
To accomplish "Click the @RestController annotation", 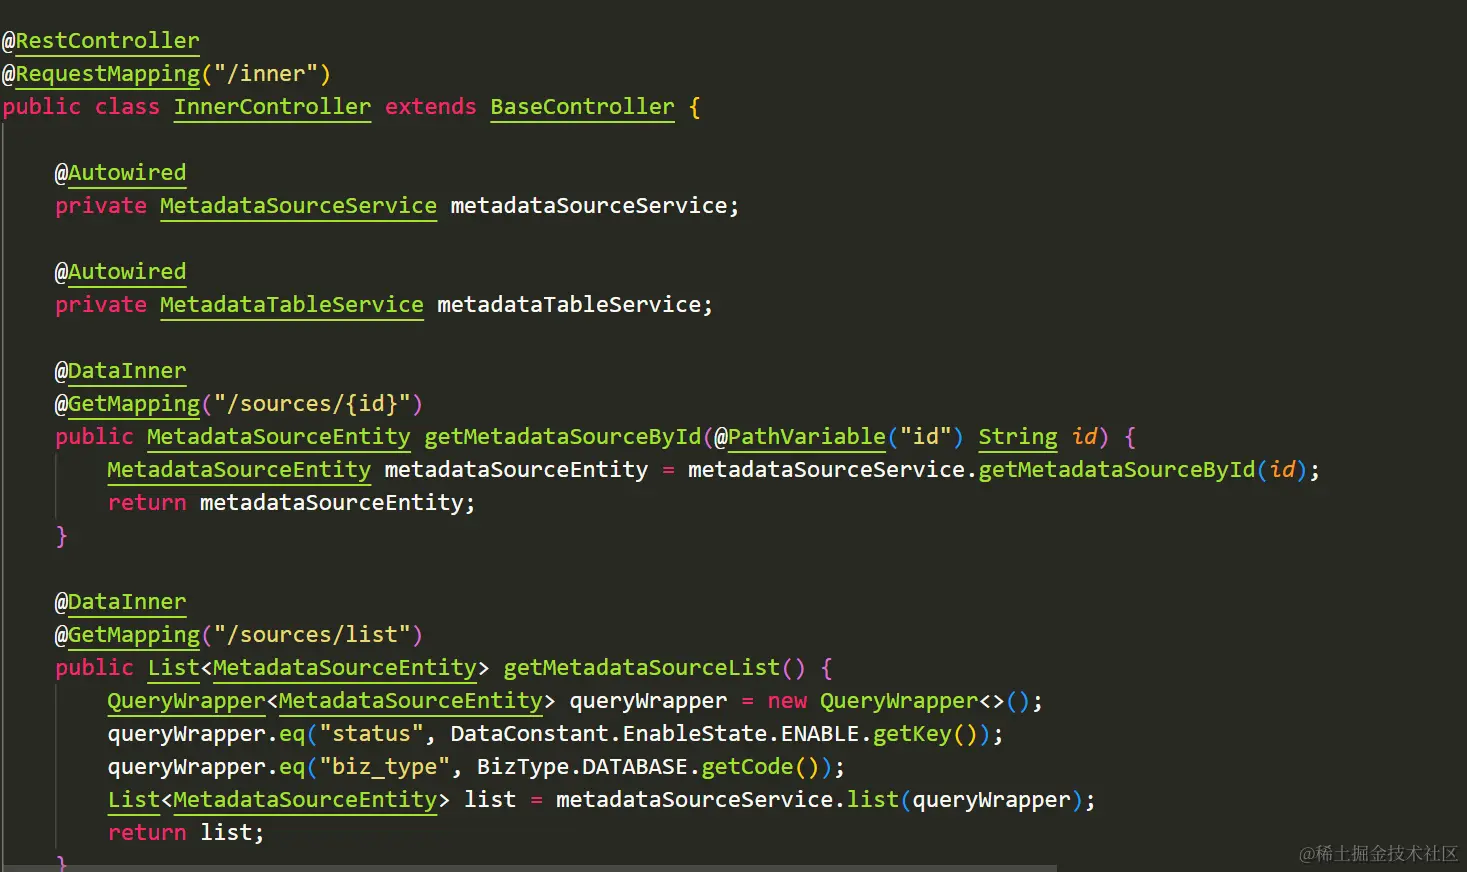I will [100, 41].
